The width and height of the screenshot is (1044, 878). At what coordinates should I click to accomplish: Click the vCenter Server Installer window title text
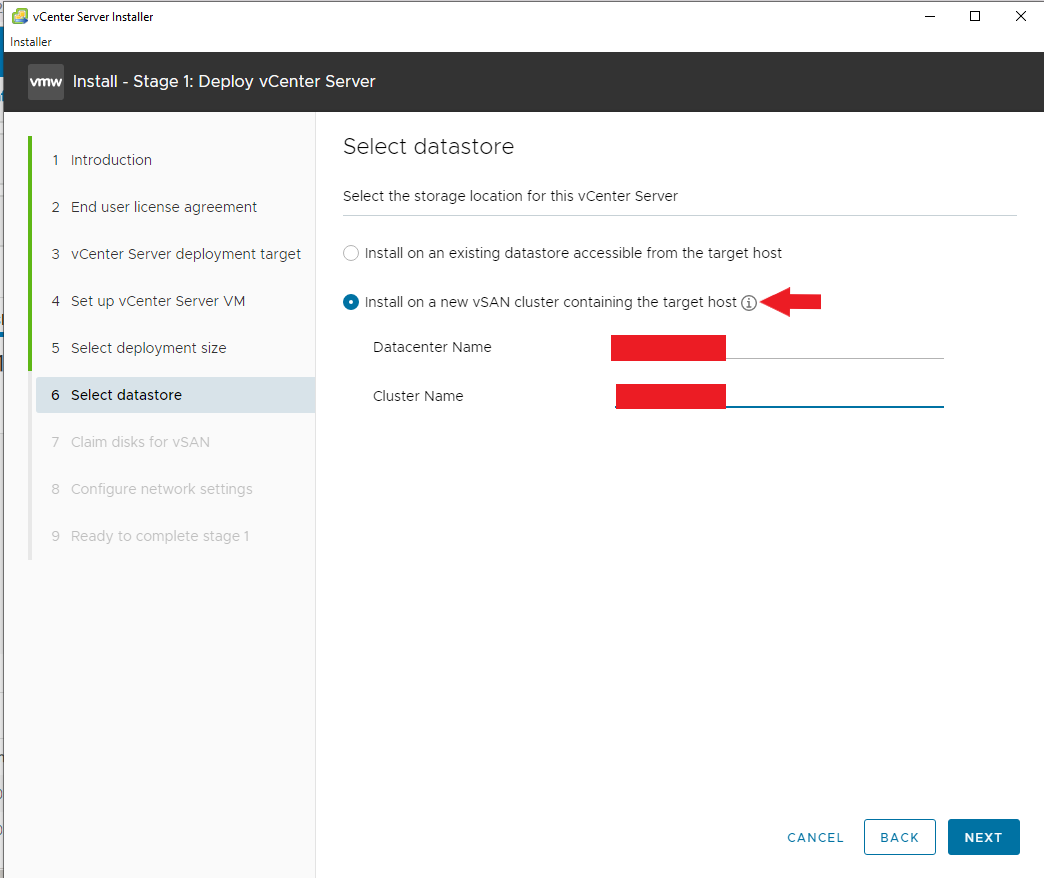[93, 17]
